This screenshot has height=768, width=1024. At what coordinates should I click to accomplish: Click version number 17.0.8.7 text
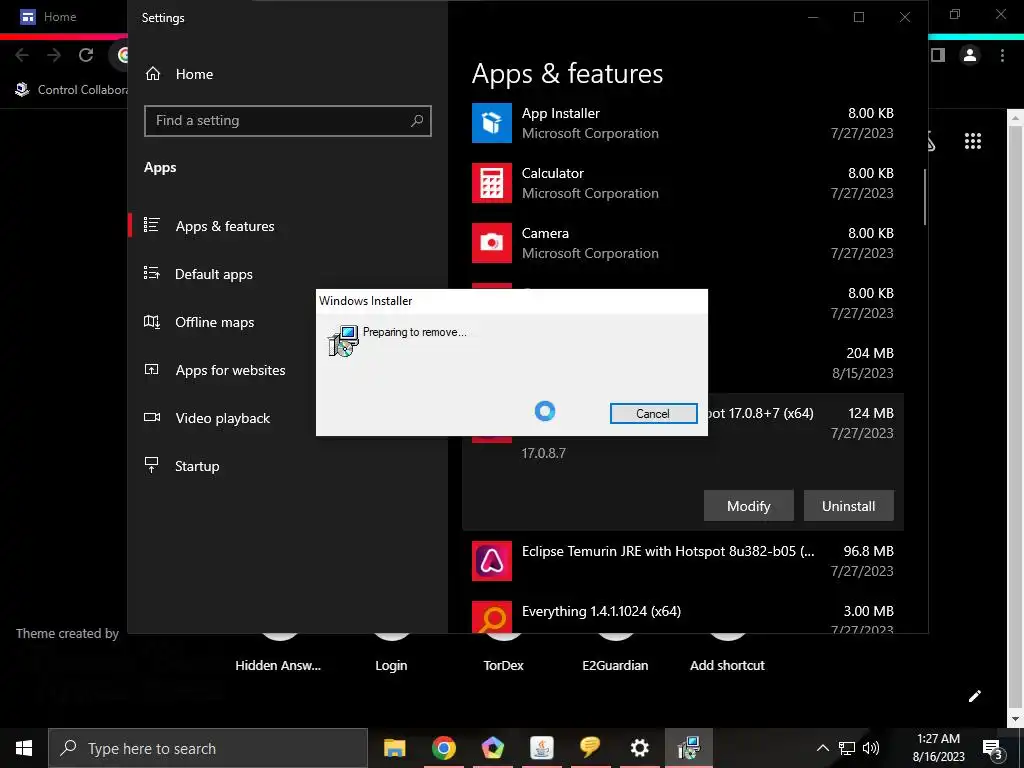click(x=543, y=453)
